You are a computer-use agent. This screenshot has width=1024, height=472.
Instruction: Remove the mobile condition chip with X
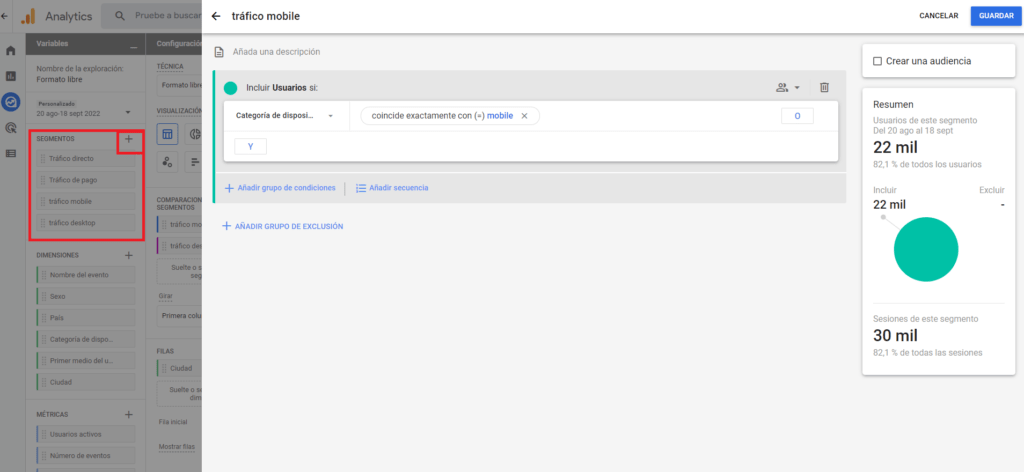(x=524, y=116)
